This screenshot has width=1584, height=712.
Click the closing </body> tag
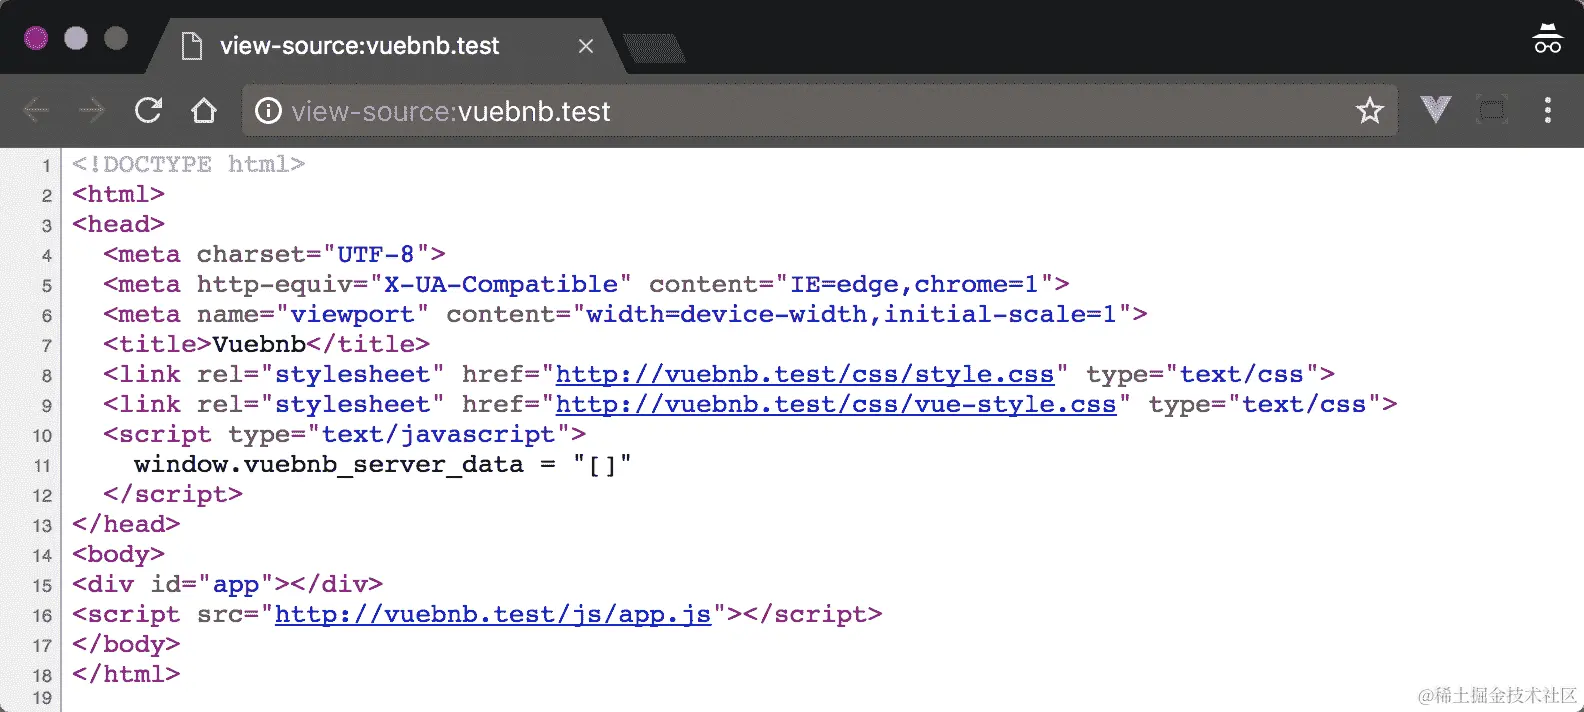click(x=126, y=644)
